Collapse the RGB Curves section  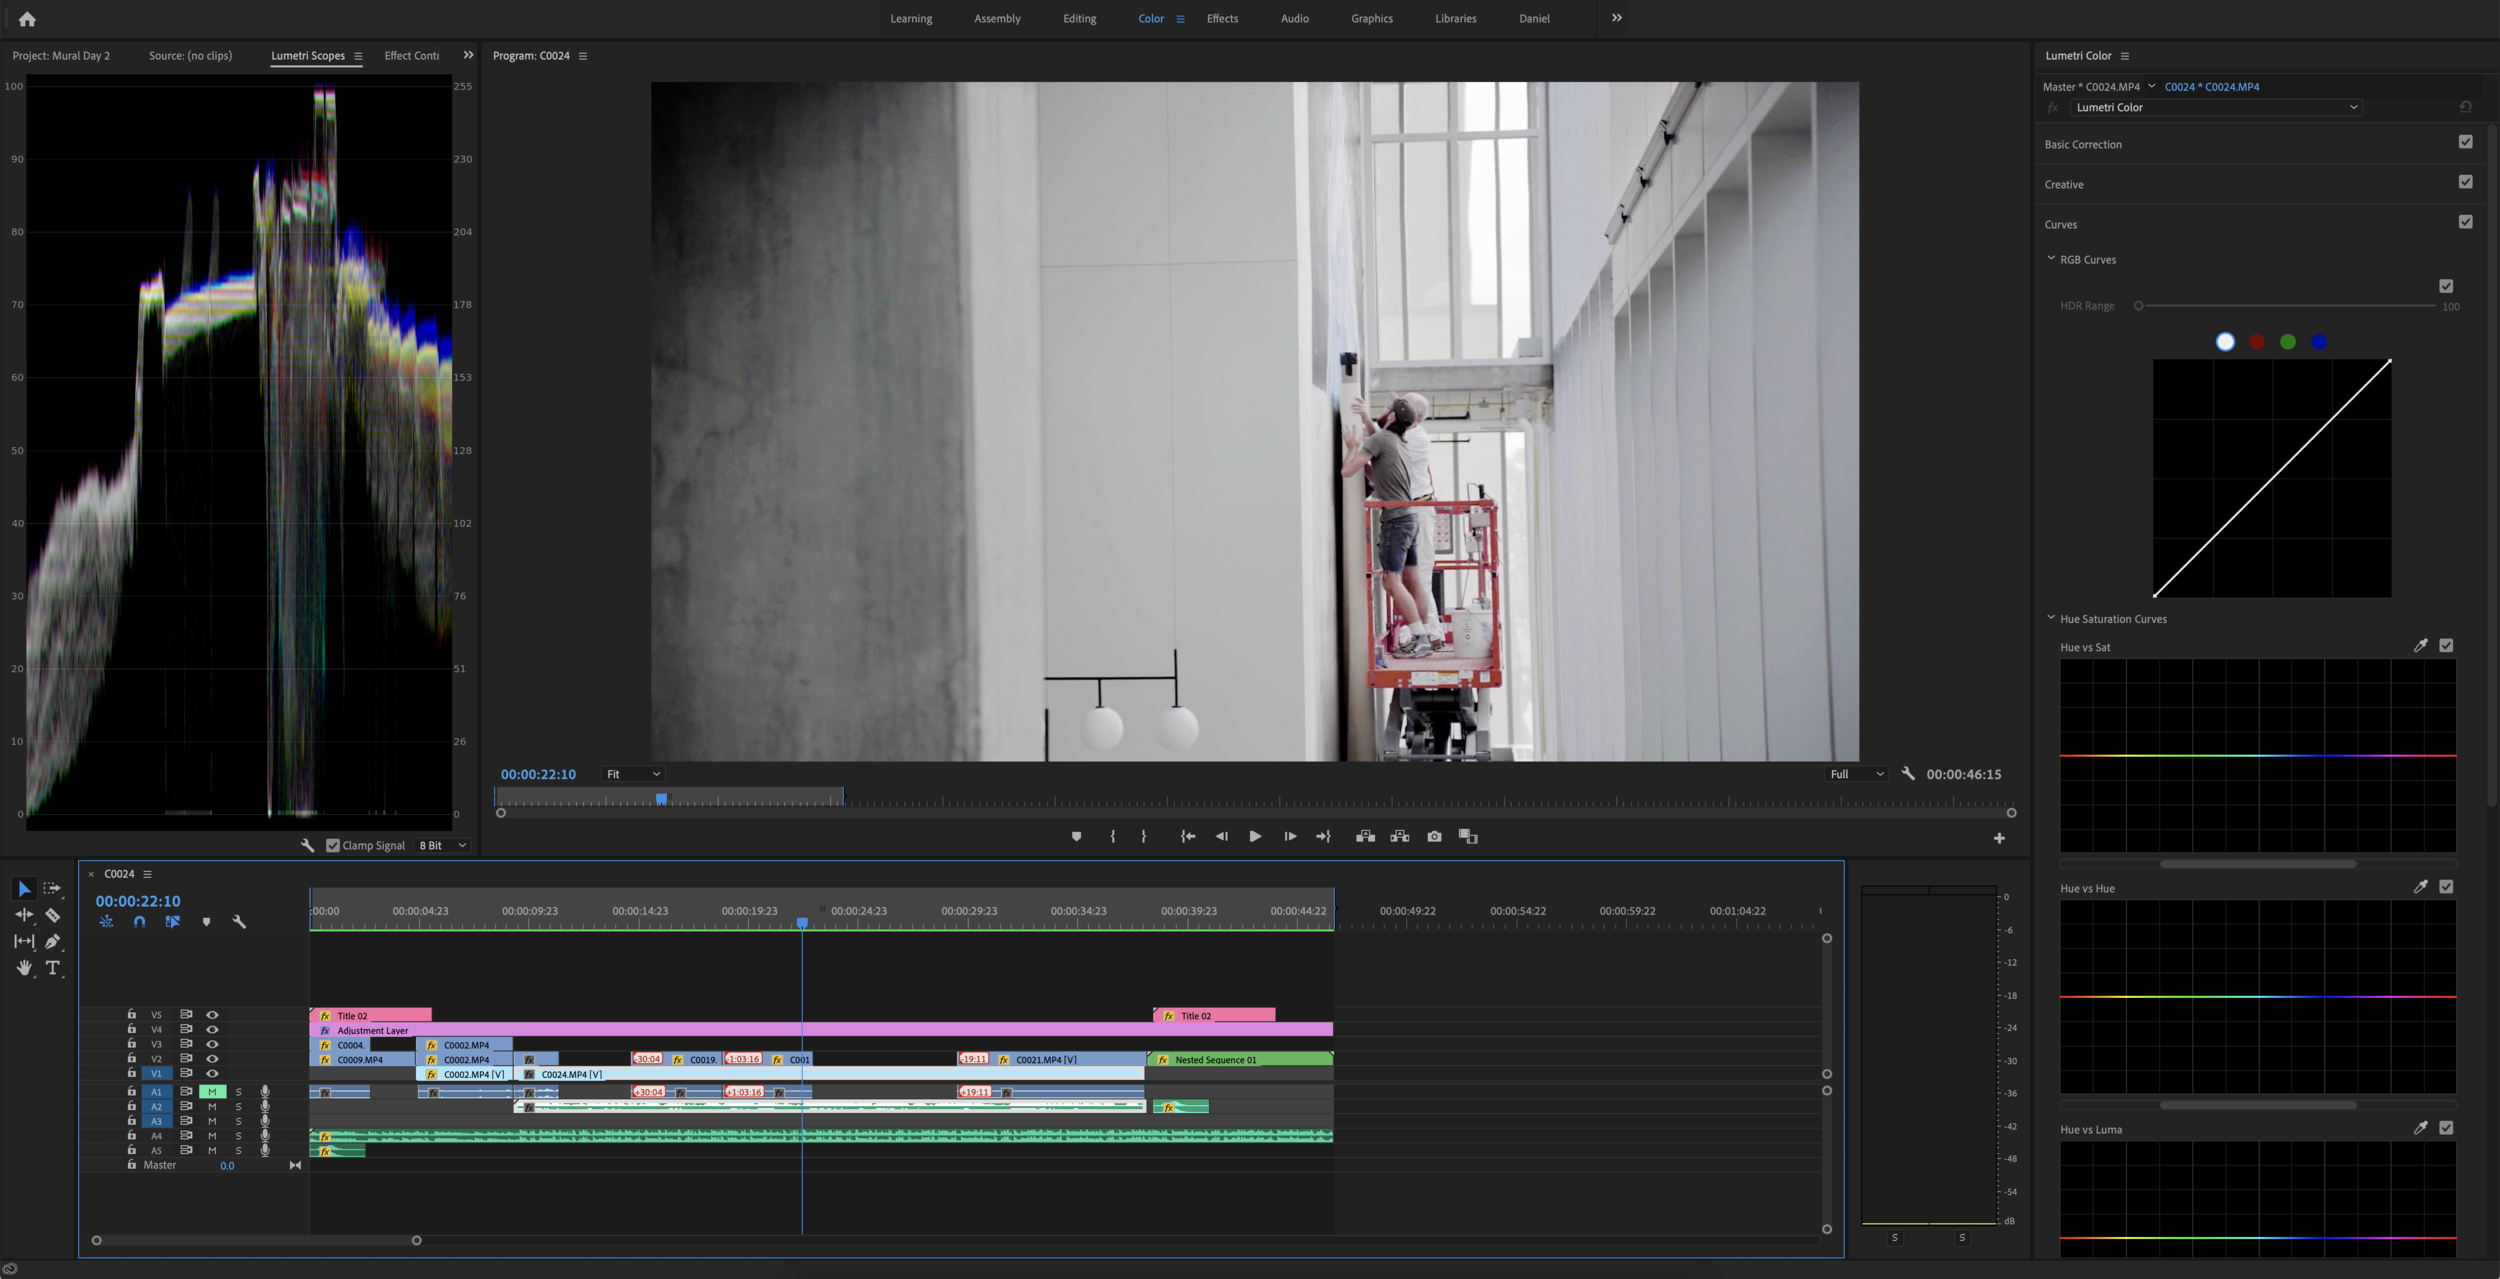(2051, 259)
